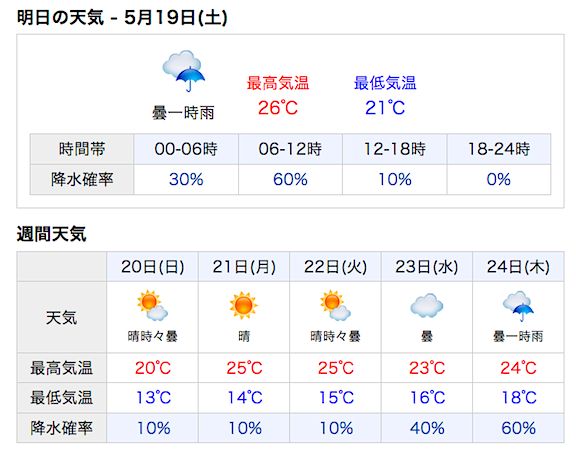Image resolution: width=576 pixels, height=453 pixels.
Task: Click the 明日の天気 5月19日 heading
Action: point(122,17)
